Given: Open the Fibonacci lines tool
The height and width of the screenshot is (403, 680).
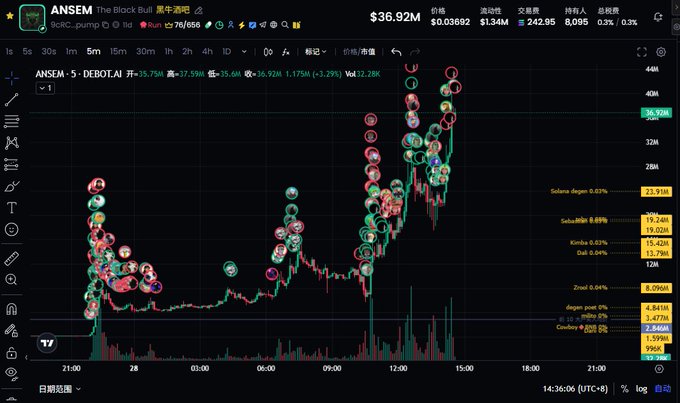Looking at the screenshot, I should tap(12, 121).
